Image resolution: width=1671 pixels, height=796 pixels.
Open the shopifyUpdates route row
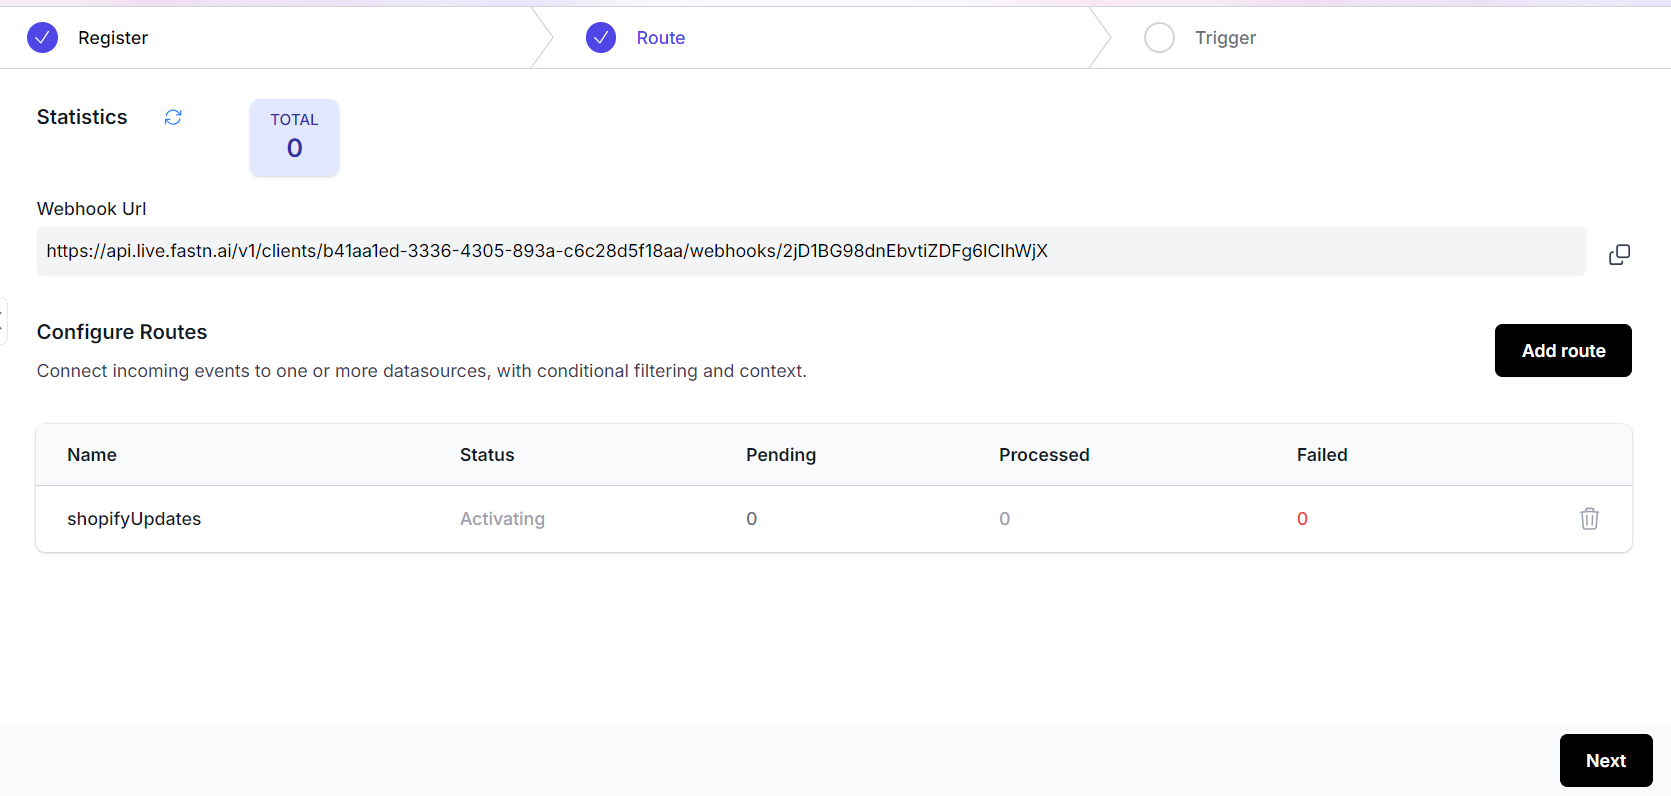834,519
